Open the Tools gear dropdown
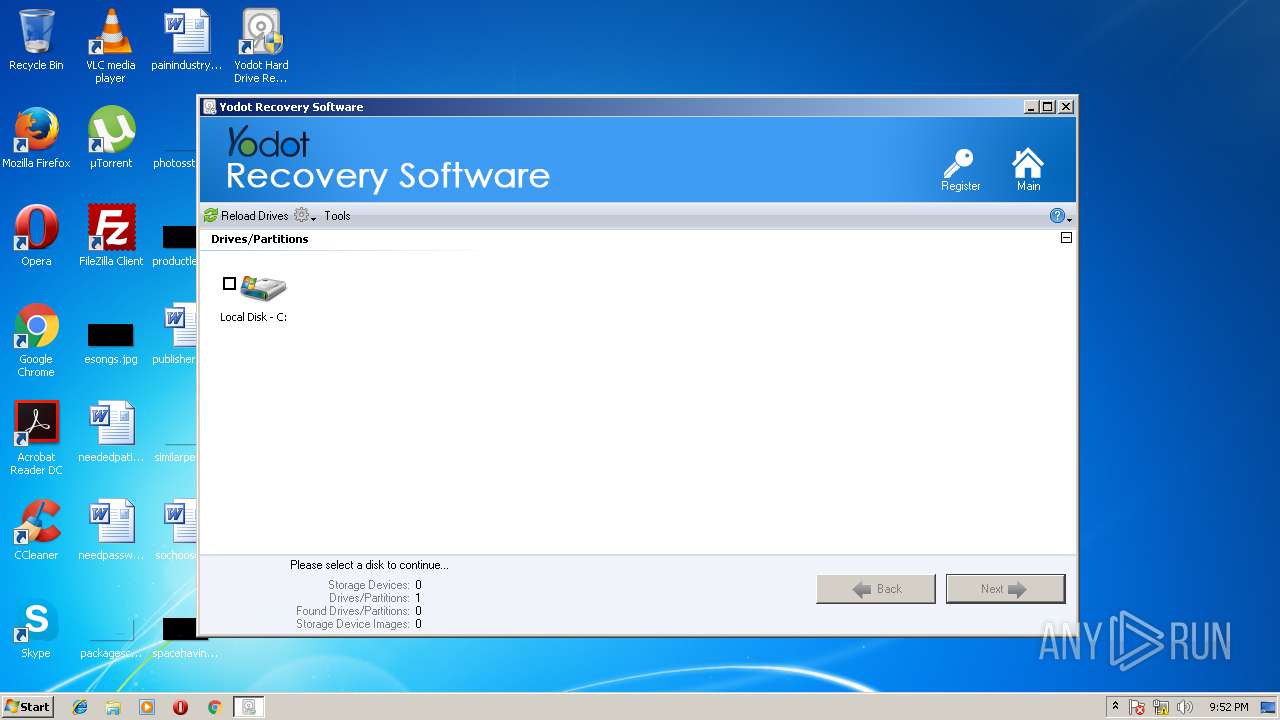The width and height of the screenshot is (1280, 720). 305,216
